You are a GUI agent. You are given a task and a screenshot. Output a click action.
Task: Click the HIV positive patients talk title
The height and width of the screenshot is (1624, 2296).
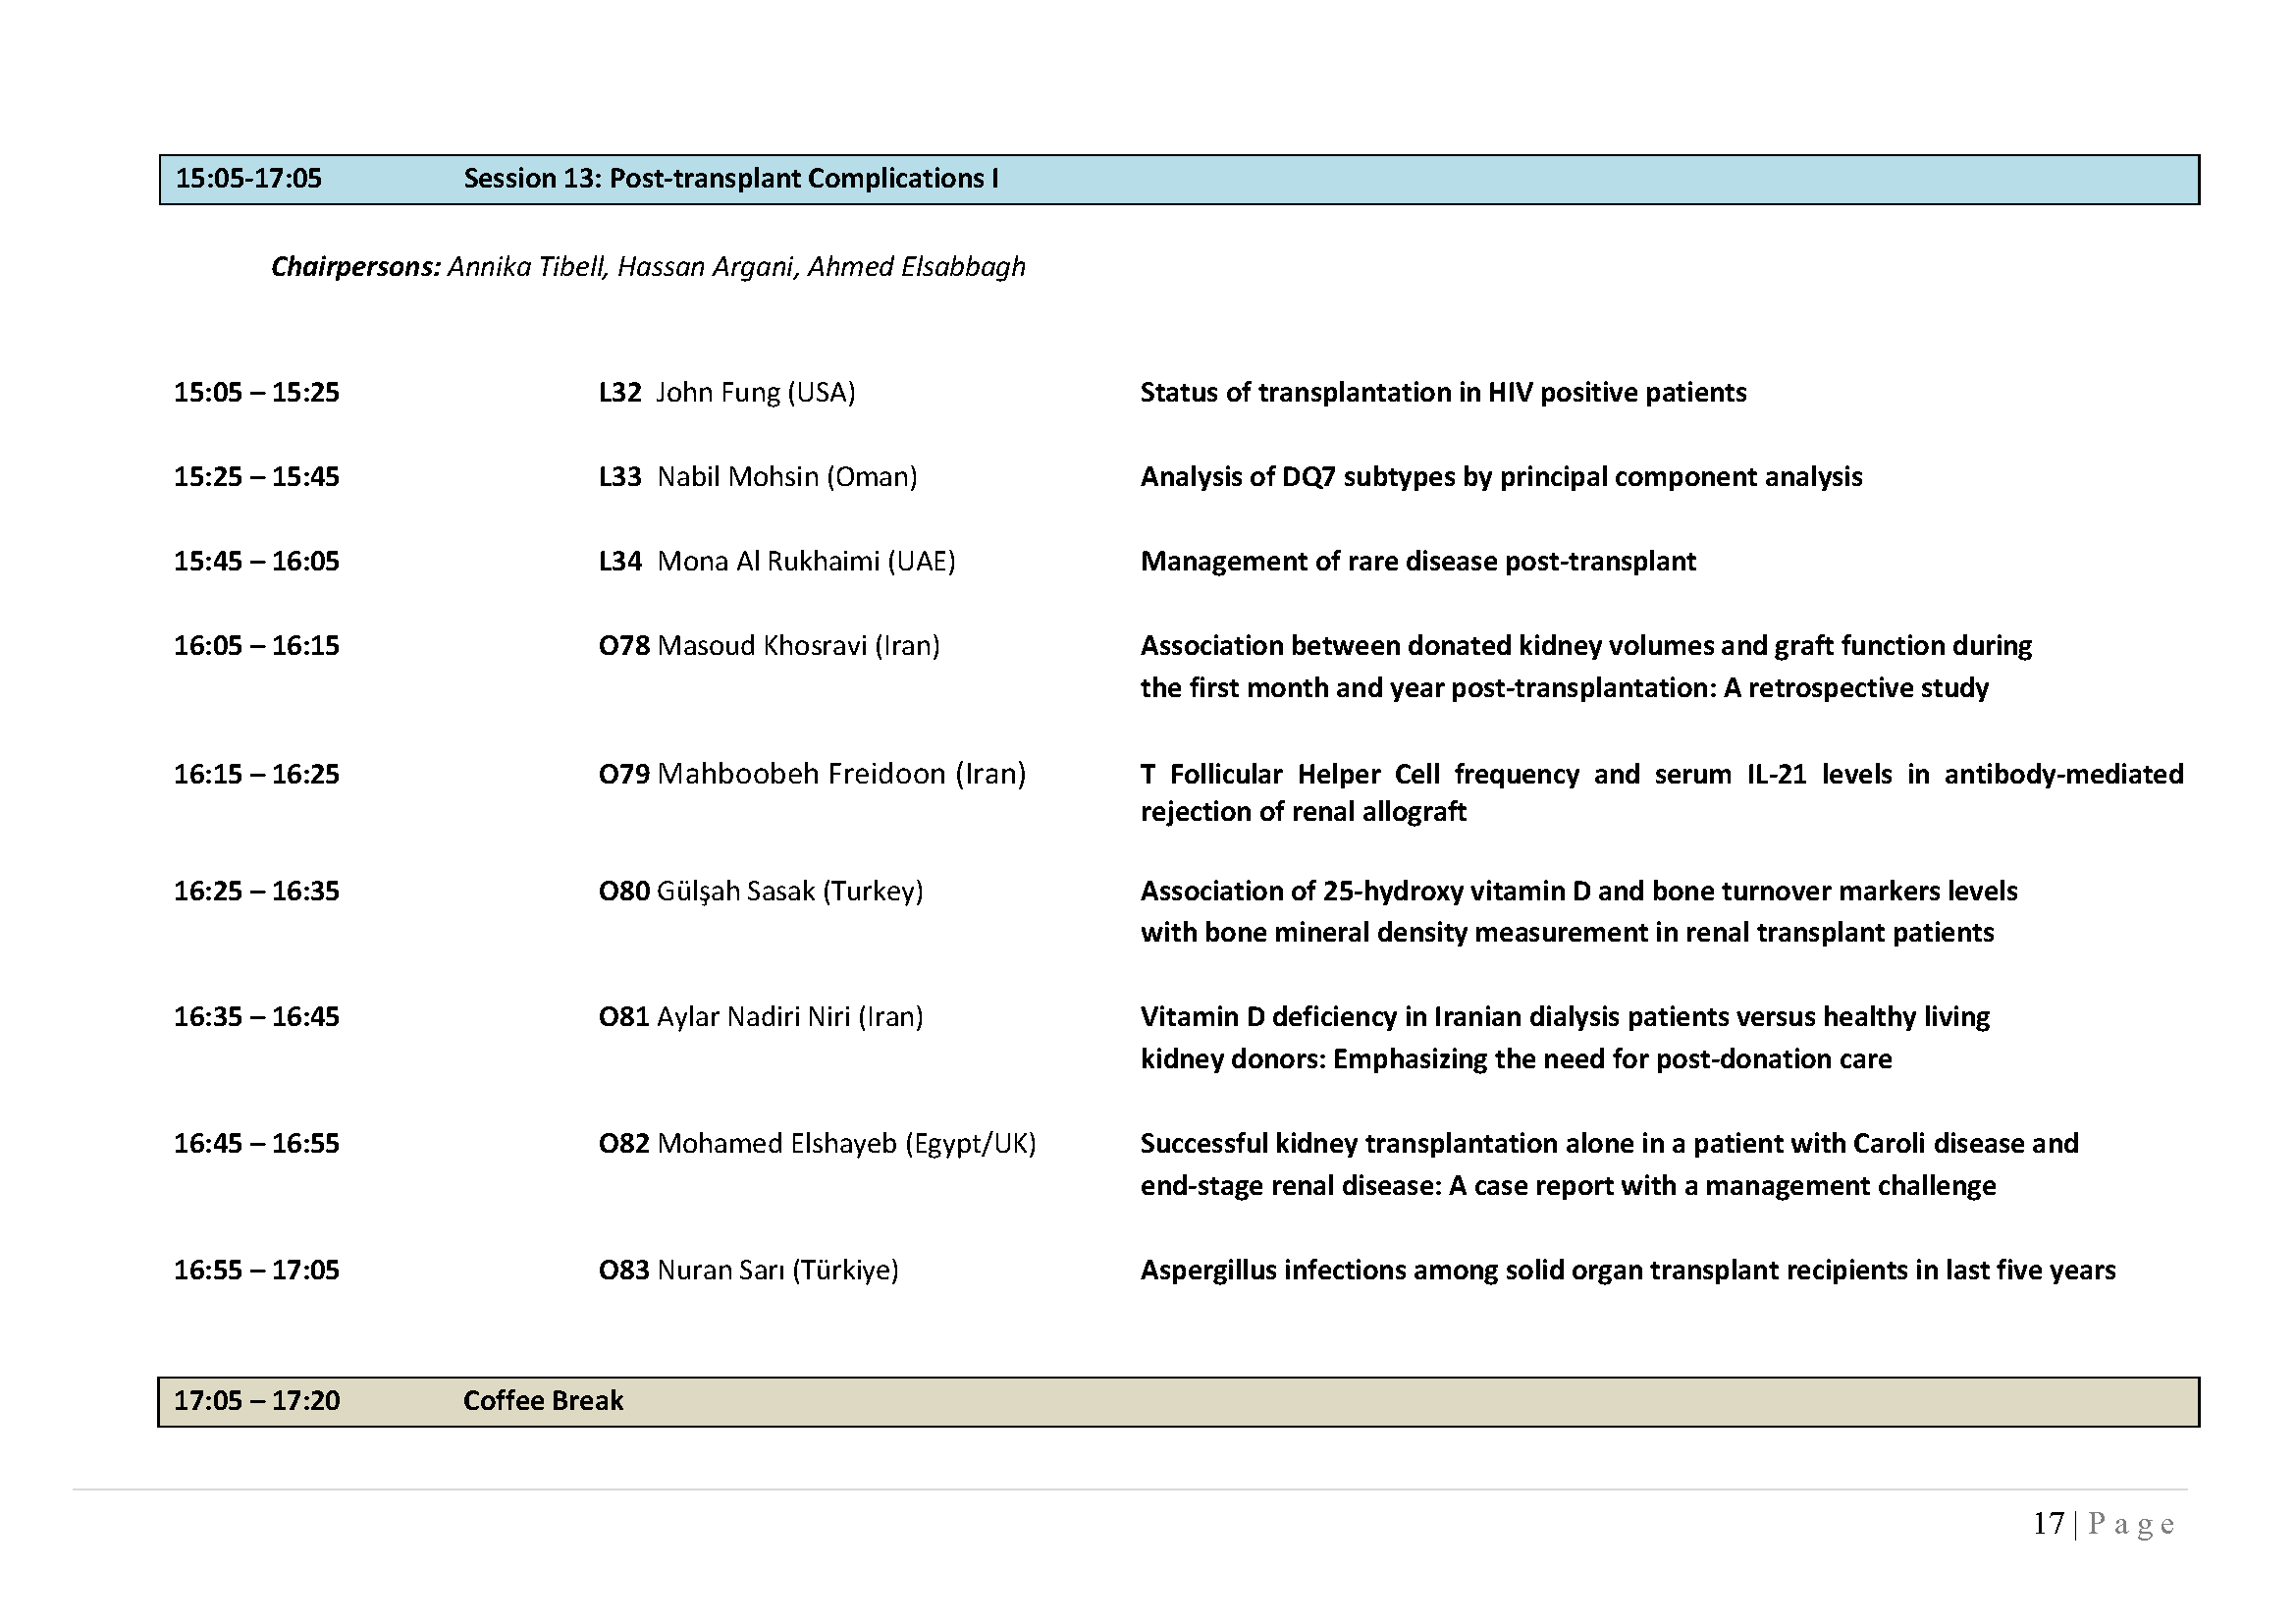click(x=1443, y=393)
